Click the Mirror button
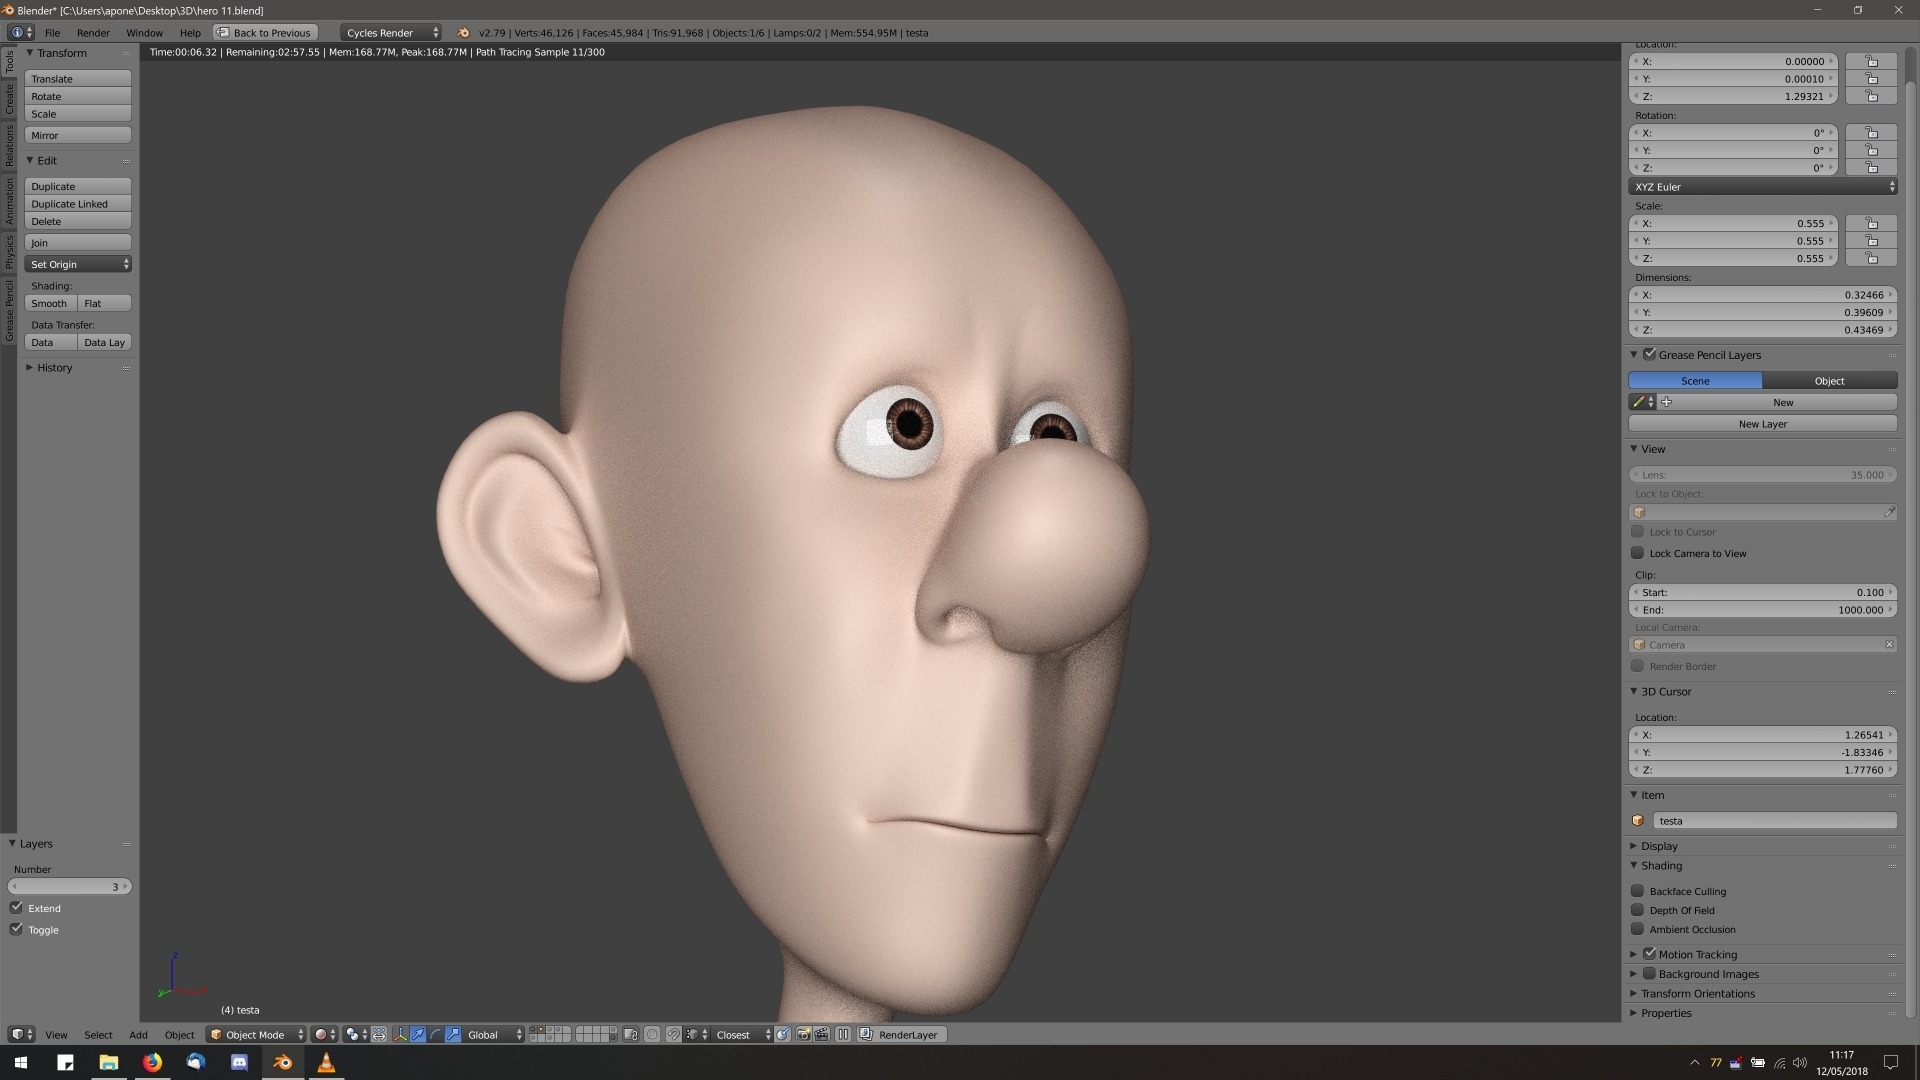Screen dimensions: 1920x1080 tap(78, 135)
